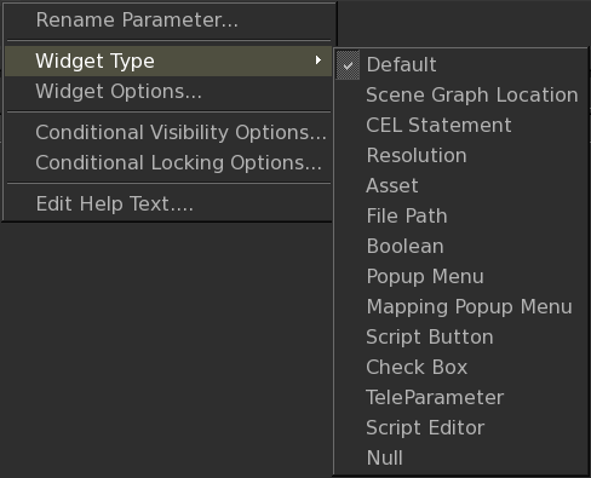Image resolution: width=591 pixels, height=478 pixels.
Task: Open Conditional Visibility Options...
Action: [x=168, y=132]
